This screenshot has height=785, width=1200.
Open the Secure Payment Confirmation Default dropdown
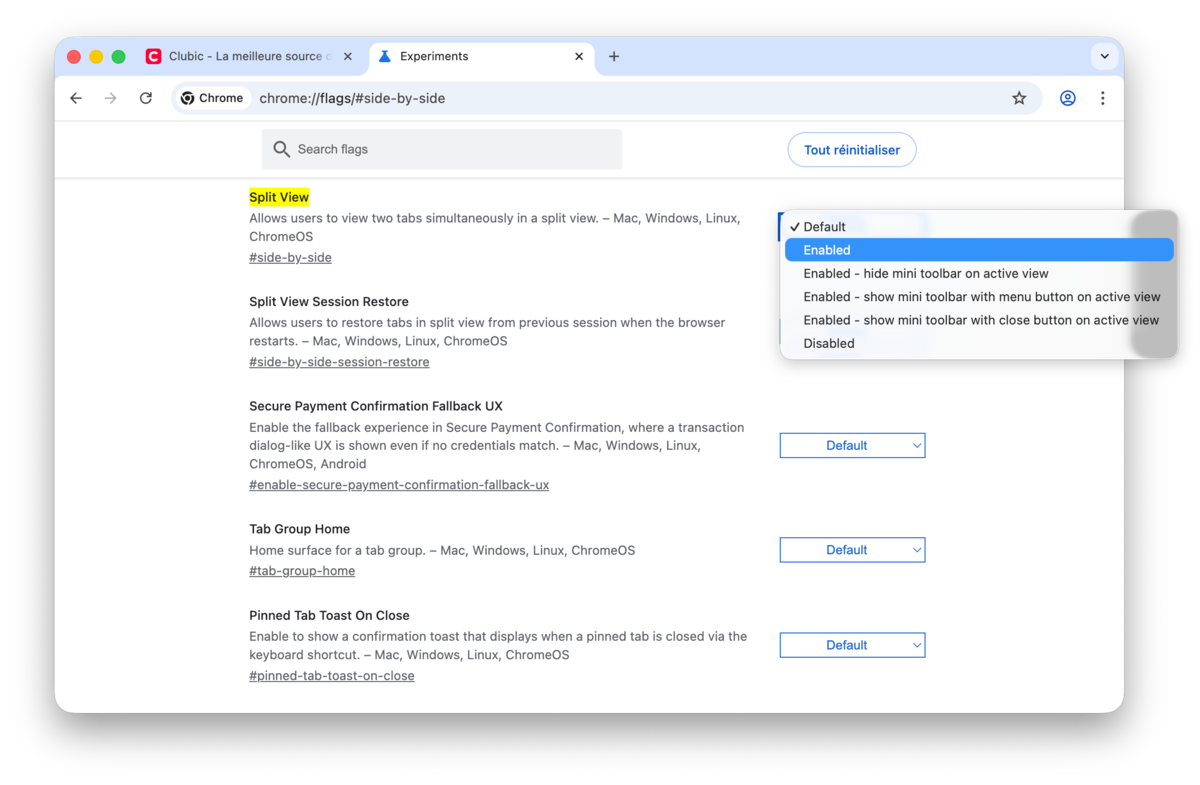pyautogui.click(x=852, y=445)
